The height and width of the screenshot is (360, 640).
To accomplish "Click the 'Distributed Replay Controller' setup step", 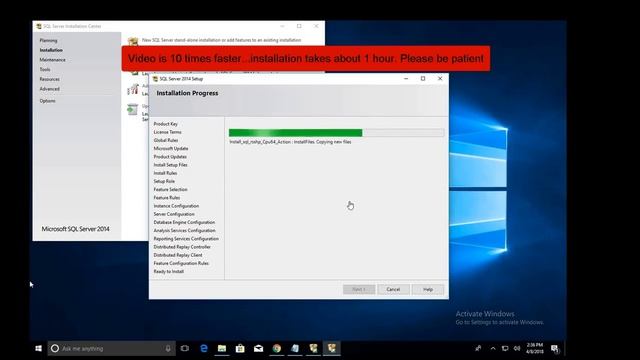I will click(182, 247).
